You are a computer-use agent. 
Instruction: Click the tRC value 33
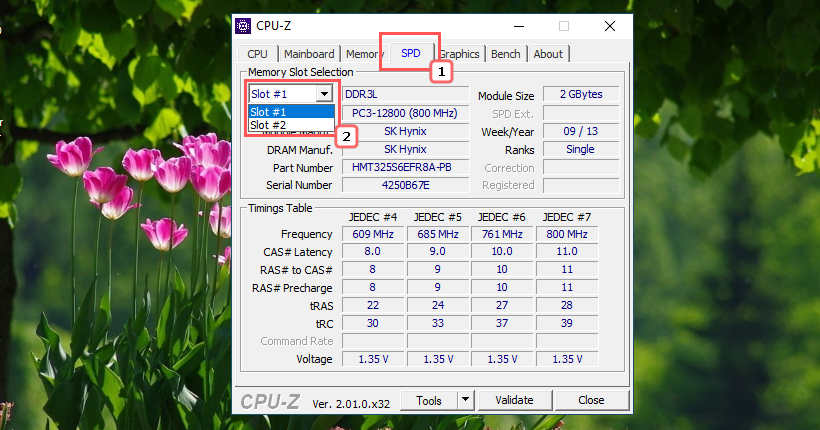[438, 323]
